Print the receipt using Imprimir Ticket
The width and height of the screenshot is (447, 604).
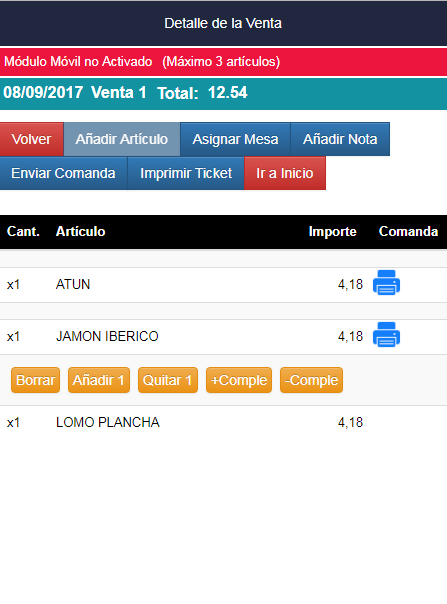click(186, 173)
